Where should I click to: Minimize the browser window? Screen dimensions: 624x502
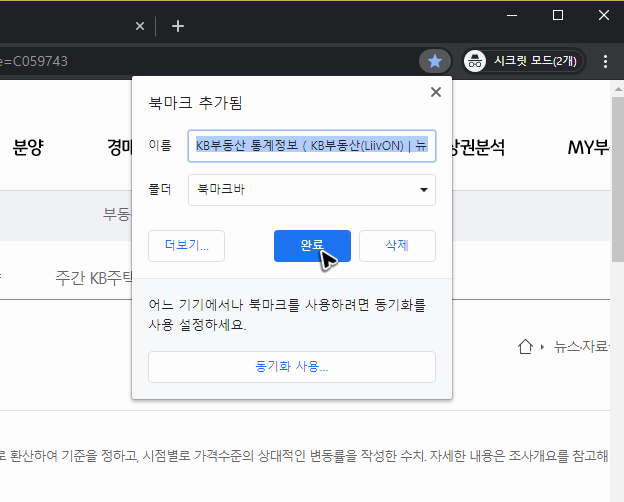[512, 16]
